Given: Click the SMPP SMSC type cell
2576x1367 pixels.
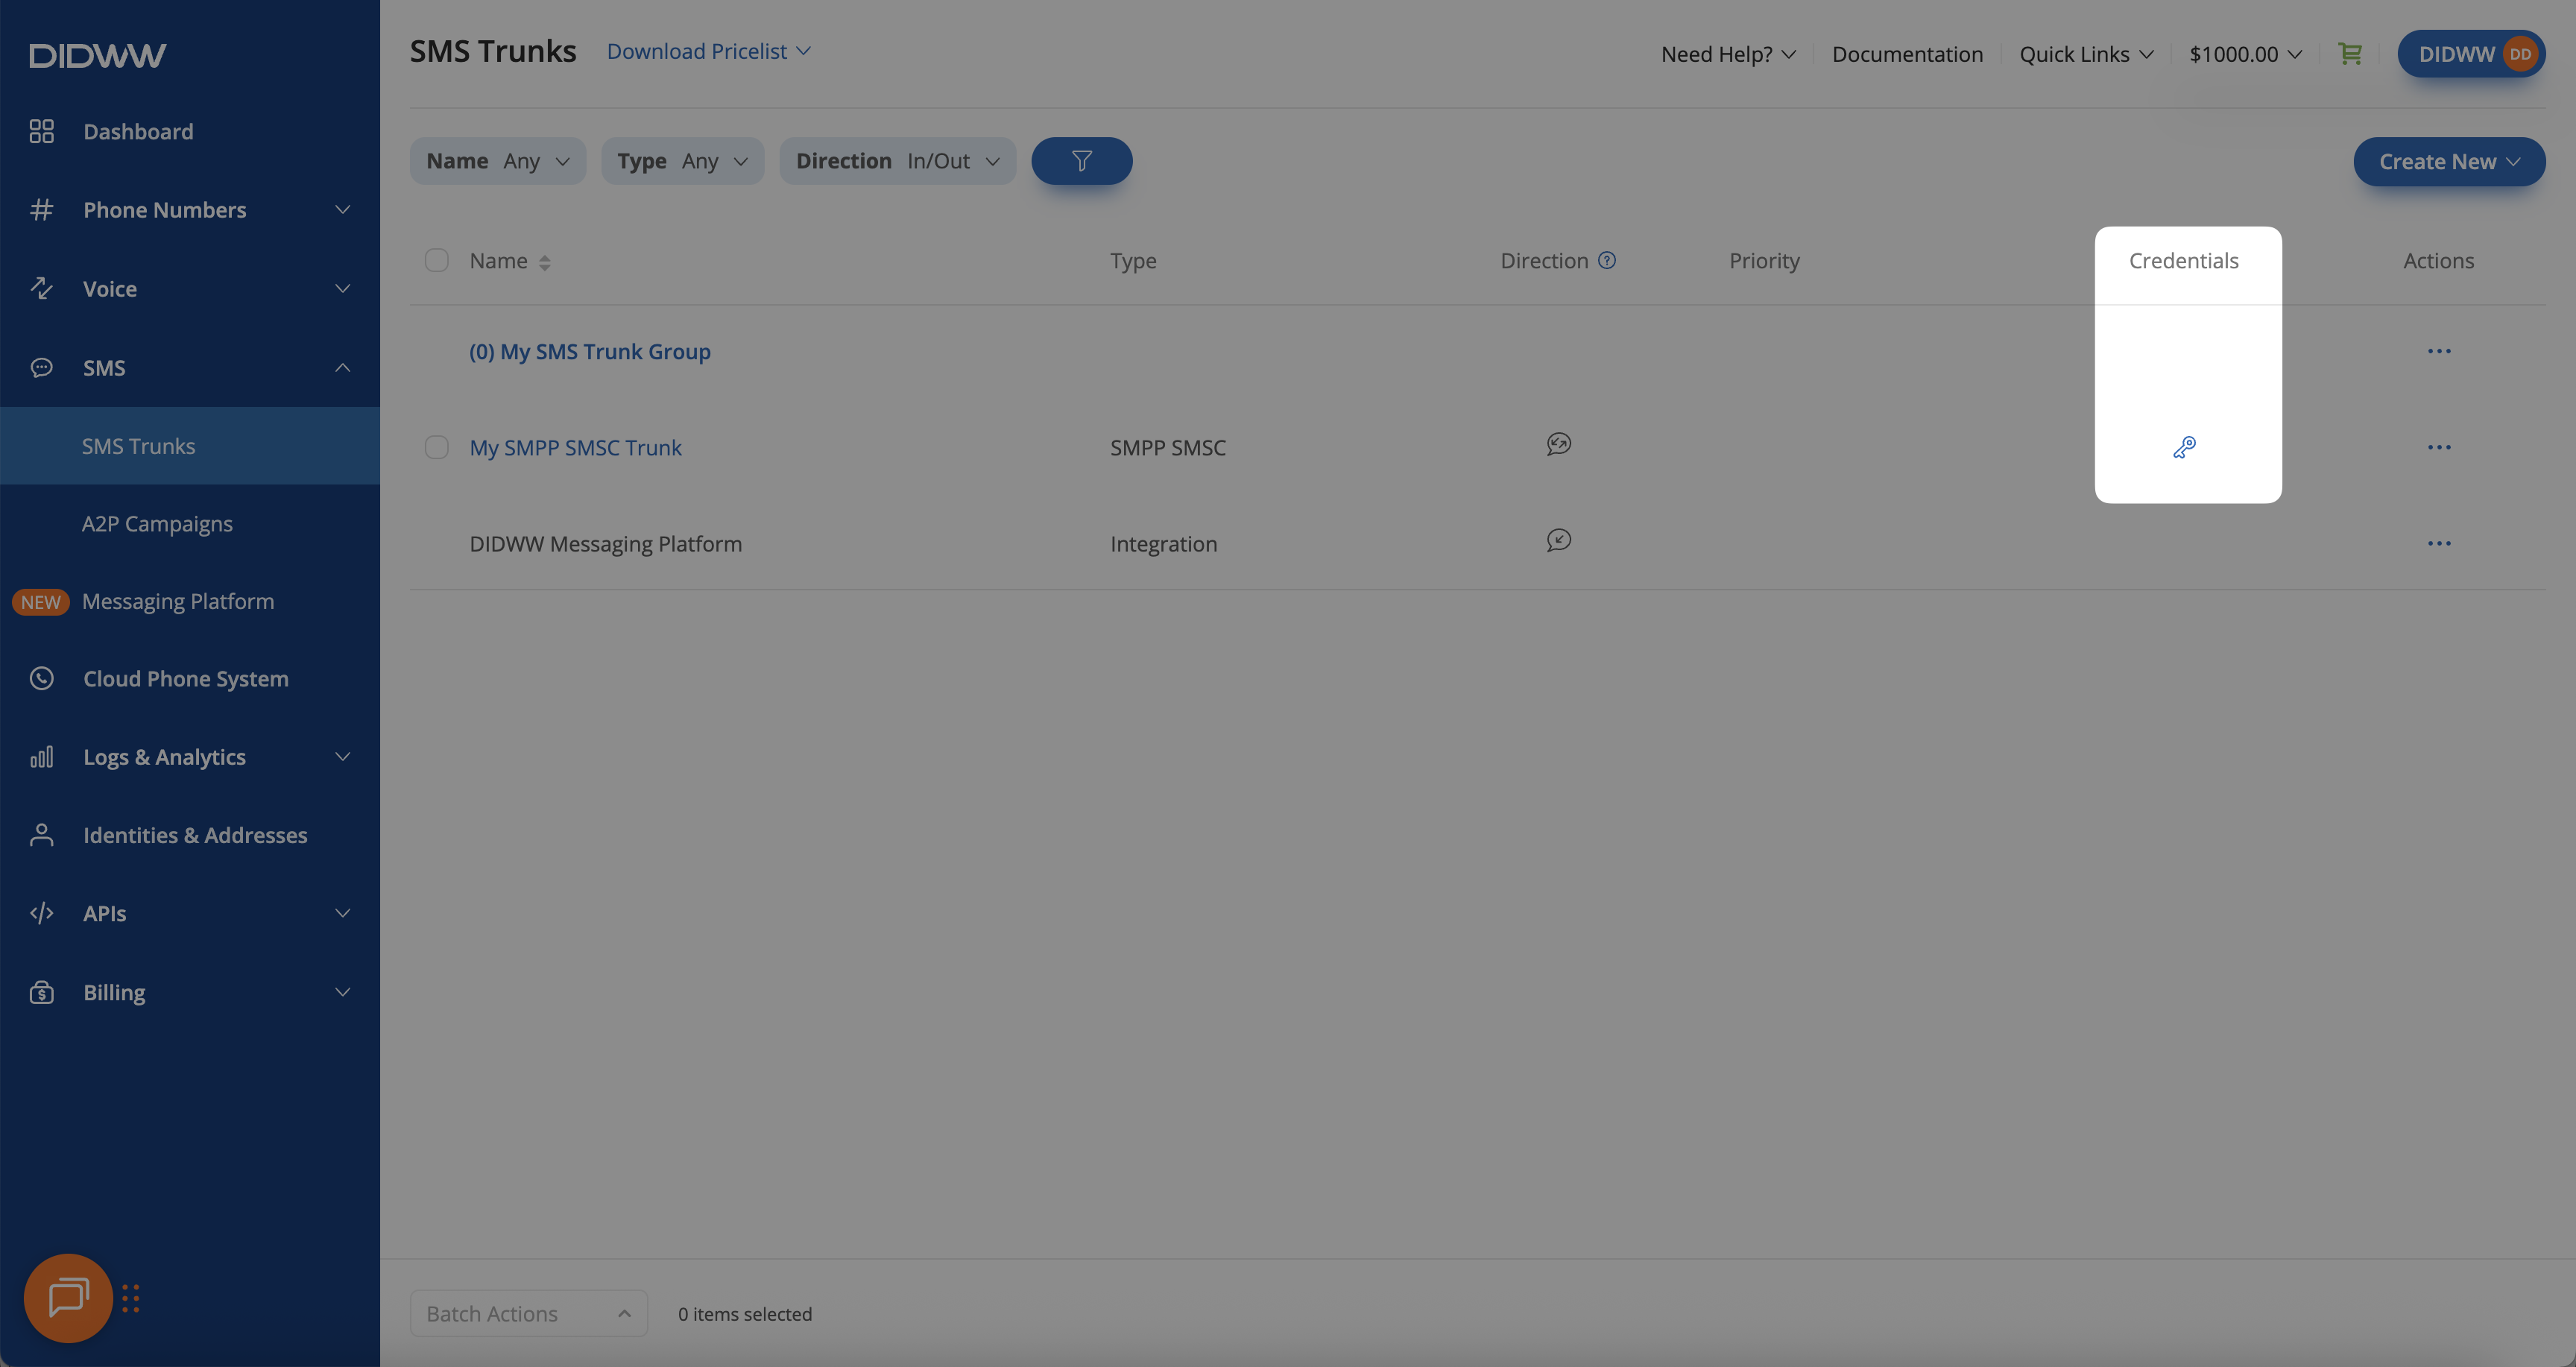Looking at the screenshot, I should click(x=1168, y=448).
